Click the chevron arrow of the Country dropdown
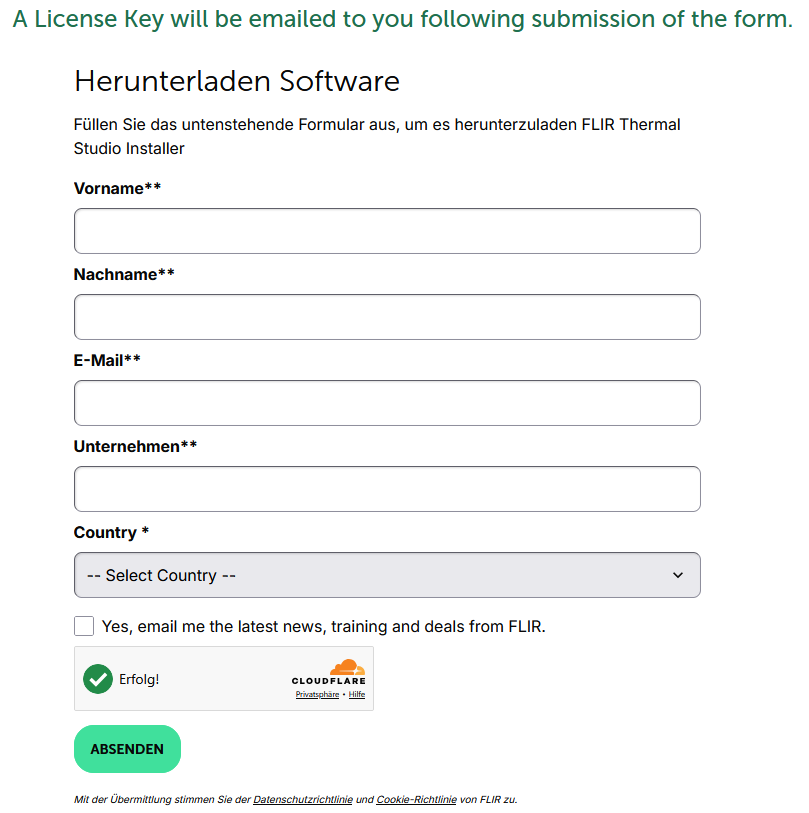The height and width of the screenshot is (813, 809). click(678, 575)
